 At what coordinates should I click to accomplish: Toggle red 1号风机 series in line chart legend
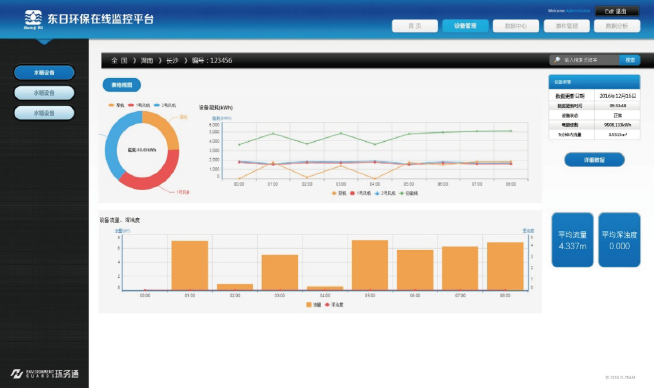tap(360, 193)
